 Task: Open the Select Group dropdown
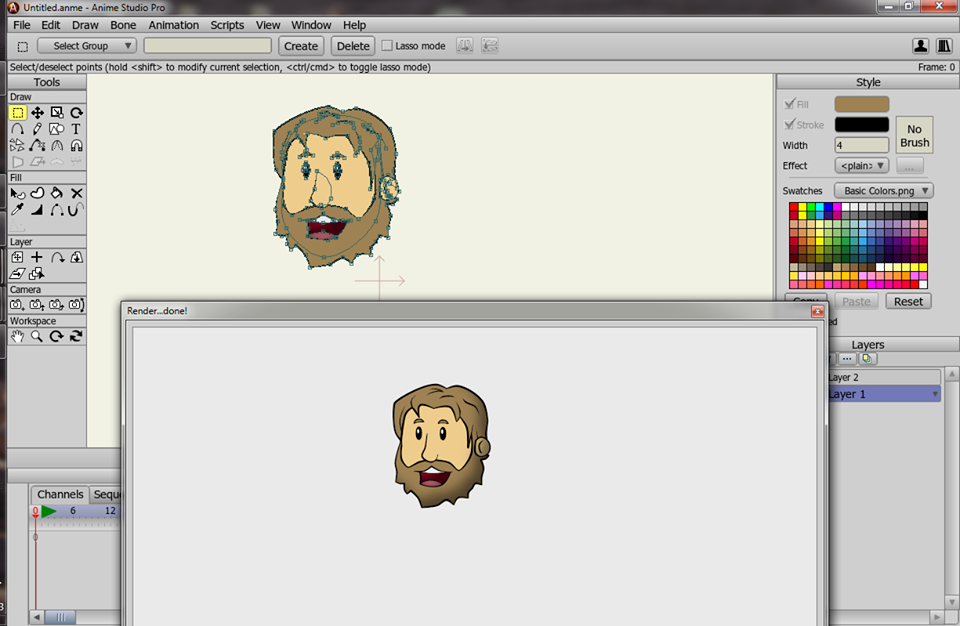[x=86, y=46]
